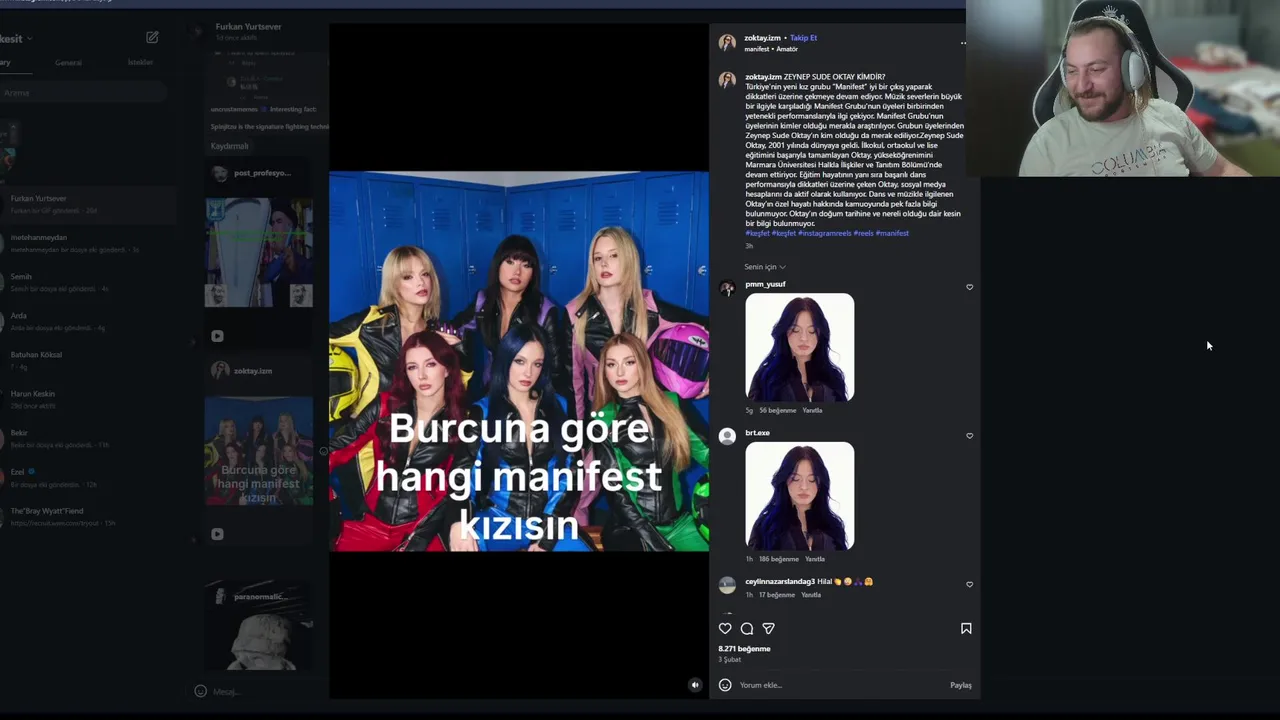This screenshot has height=720, width=1280.
Task: Open the emoji picker beside Yorum ekle
Action: click(x=725, y=685)
